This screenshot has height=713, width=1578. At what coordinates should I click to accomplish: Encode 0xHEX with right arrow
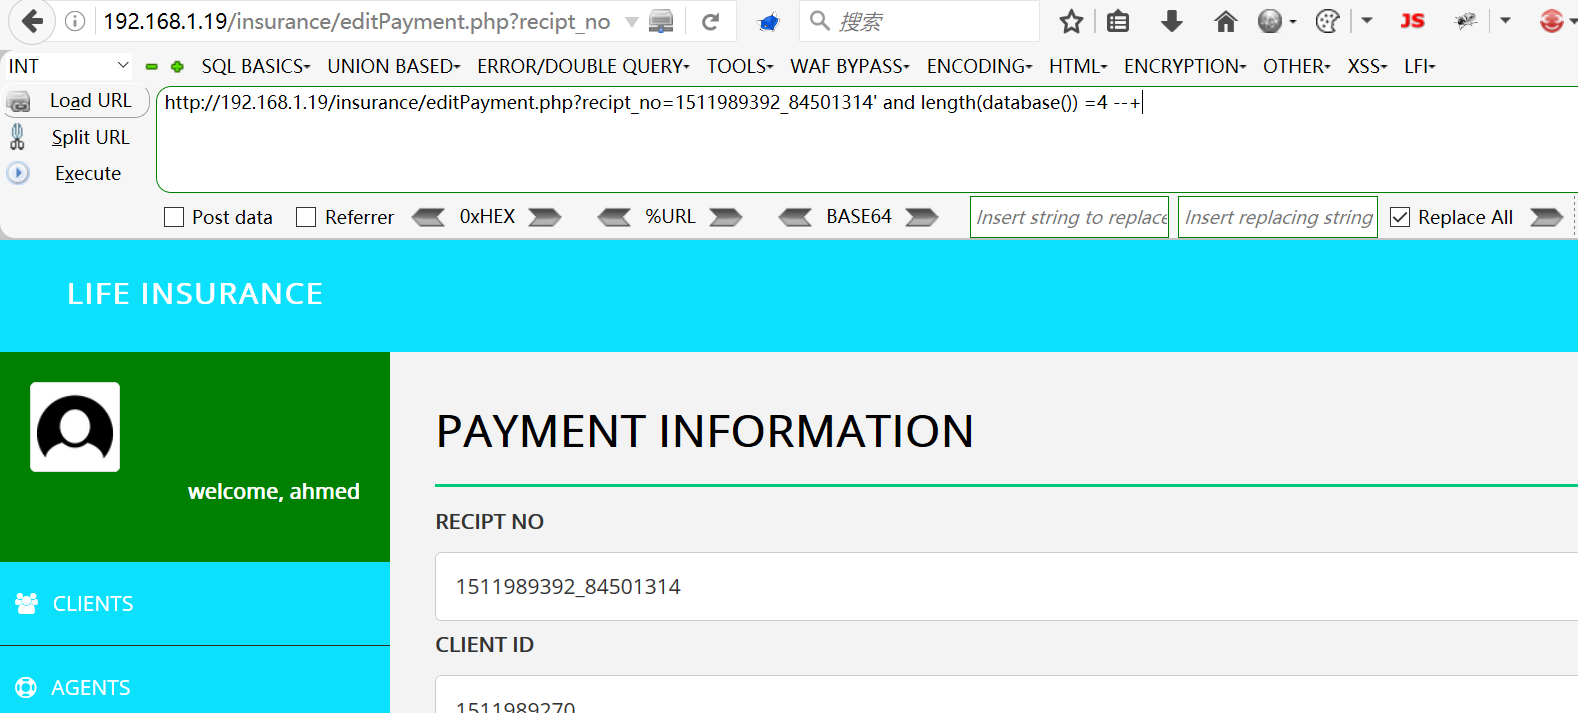coord(545,217)
